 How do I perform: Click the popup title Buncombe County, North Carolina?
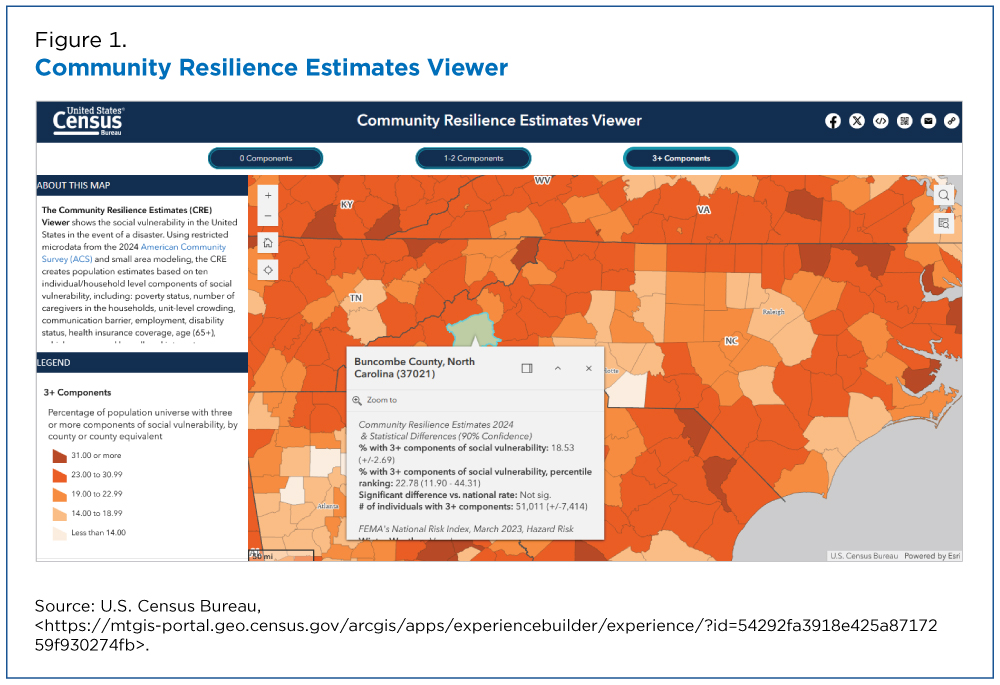coord(415,368)
